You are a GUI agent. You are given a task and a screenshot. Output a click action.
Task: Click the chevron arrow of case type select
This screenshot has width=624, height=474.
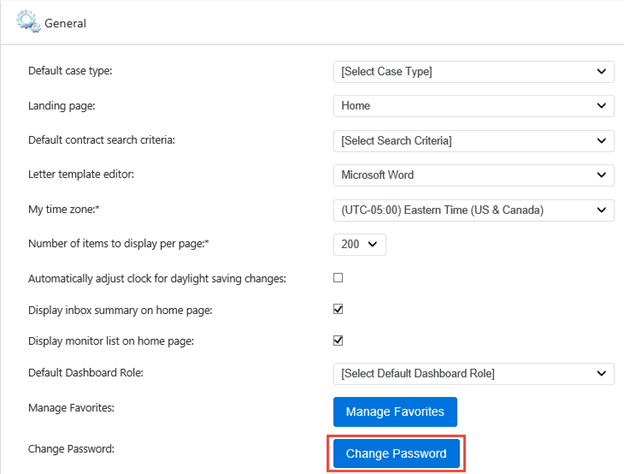click(601, 72)
